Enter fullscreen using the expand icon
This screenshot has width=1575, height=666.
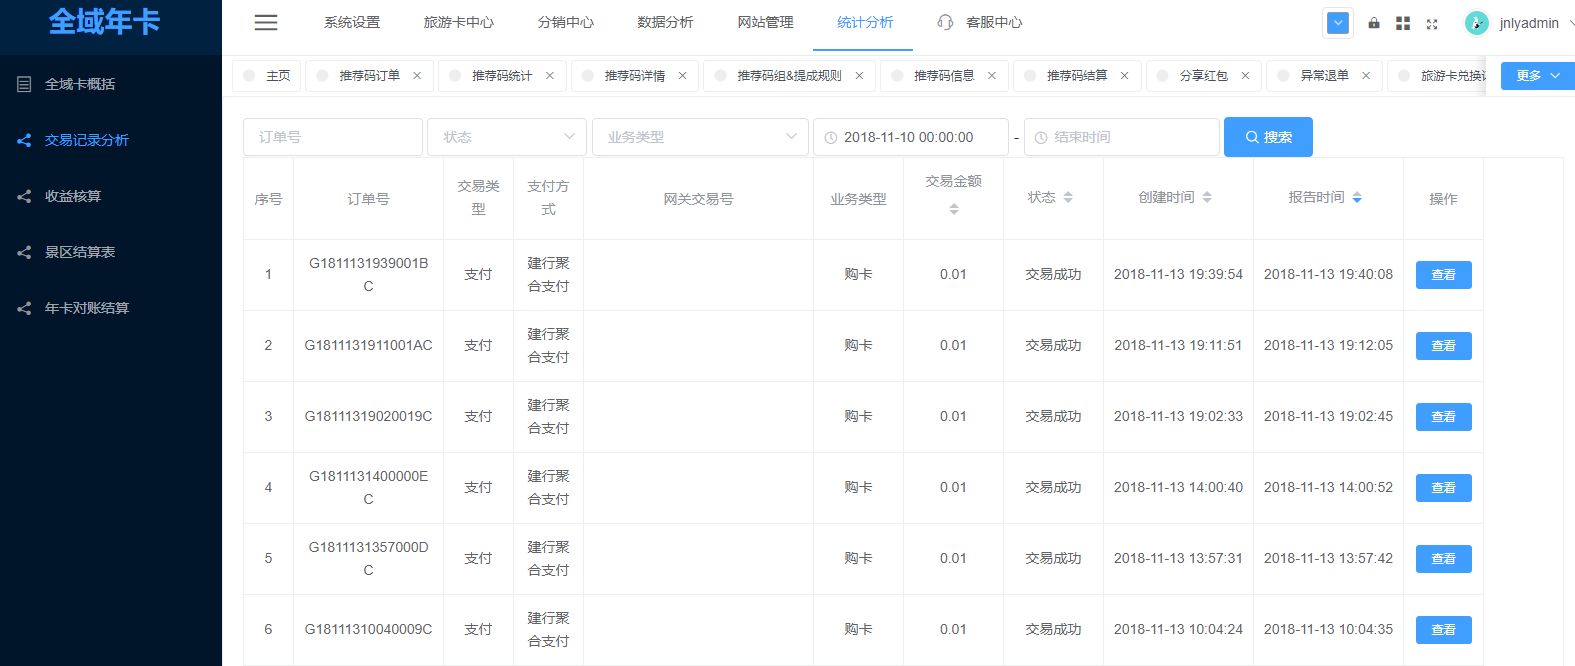coord(1432,23)
